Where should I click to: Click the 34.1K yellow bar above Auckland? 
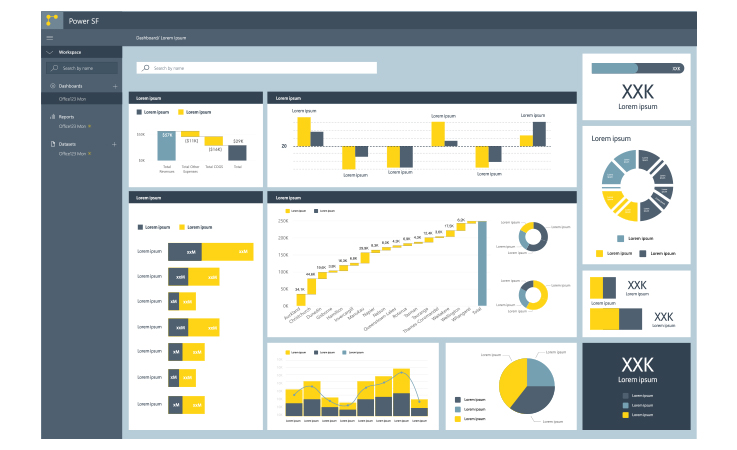click(301, 300)
